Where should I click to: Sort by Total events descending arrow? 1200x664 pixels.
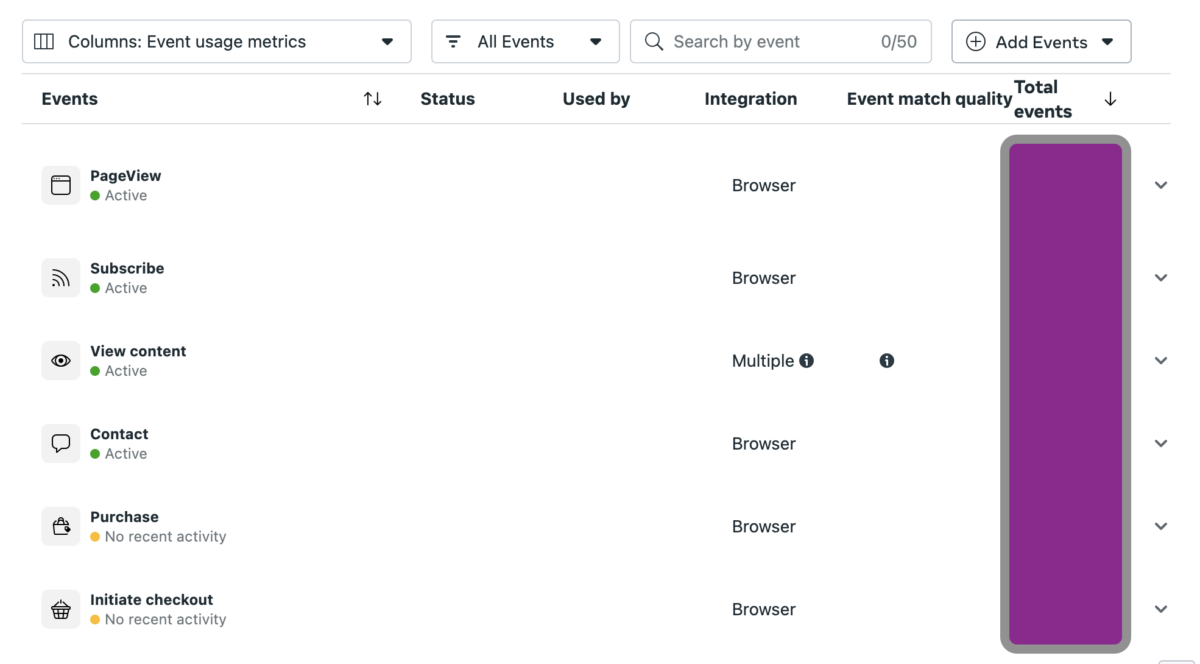pyautogui.click(x=1110, y=99)
